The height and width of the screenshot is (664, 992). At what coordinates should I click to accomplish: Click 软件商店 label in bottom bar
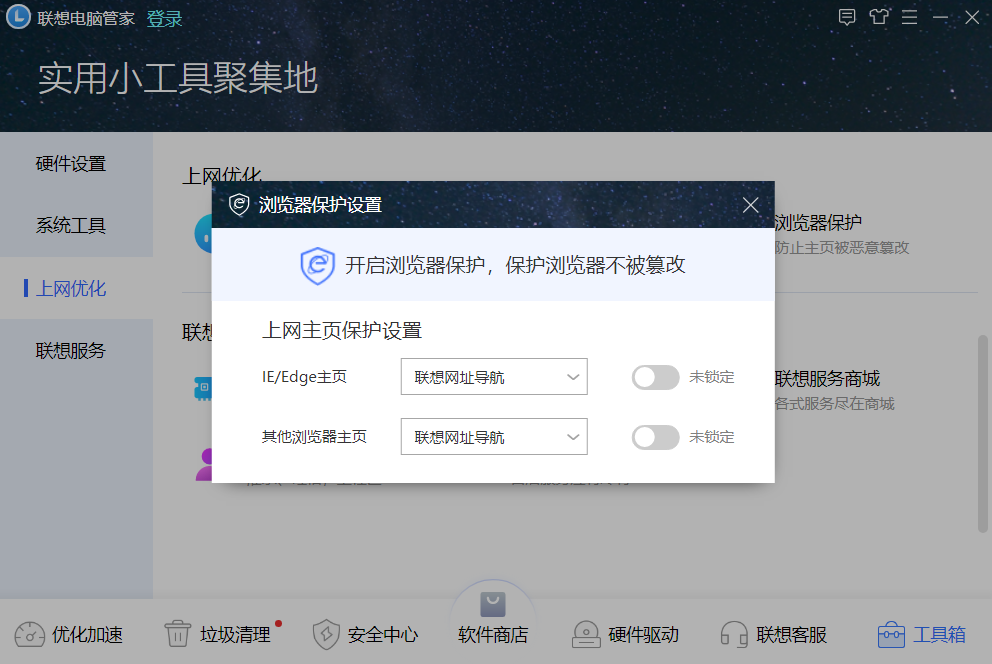493,635
